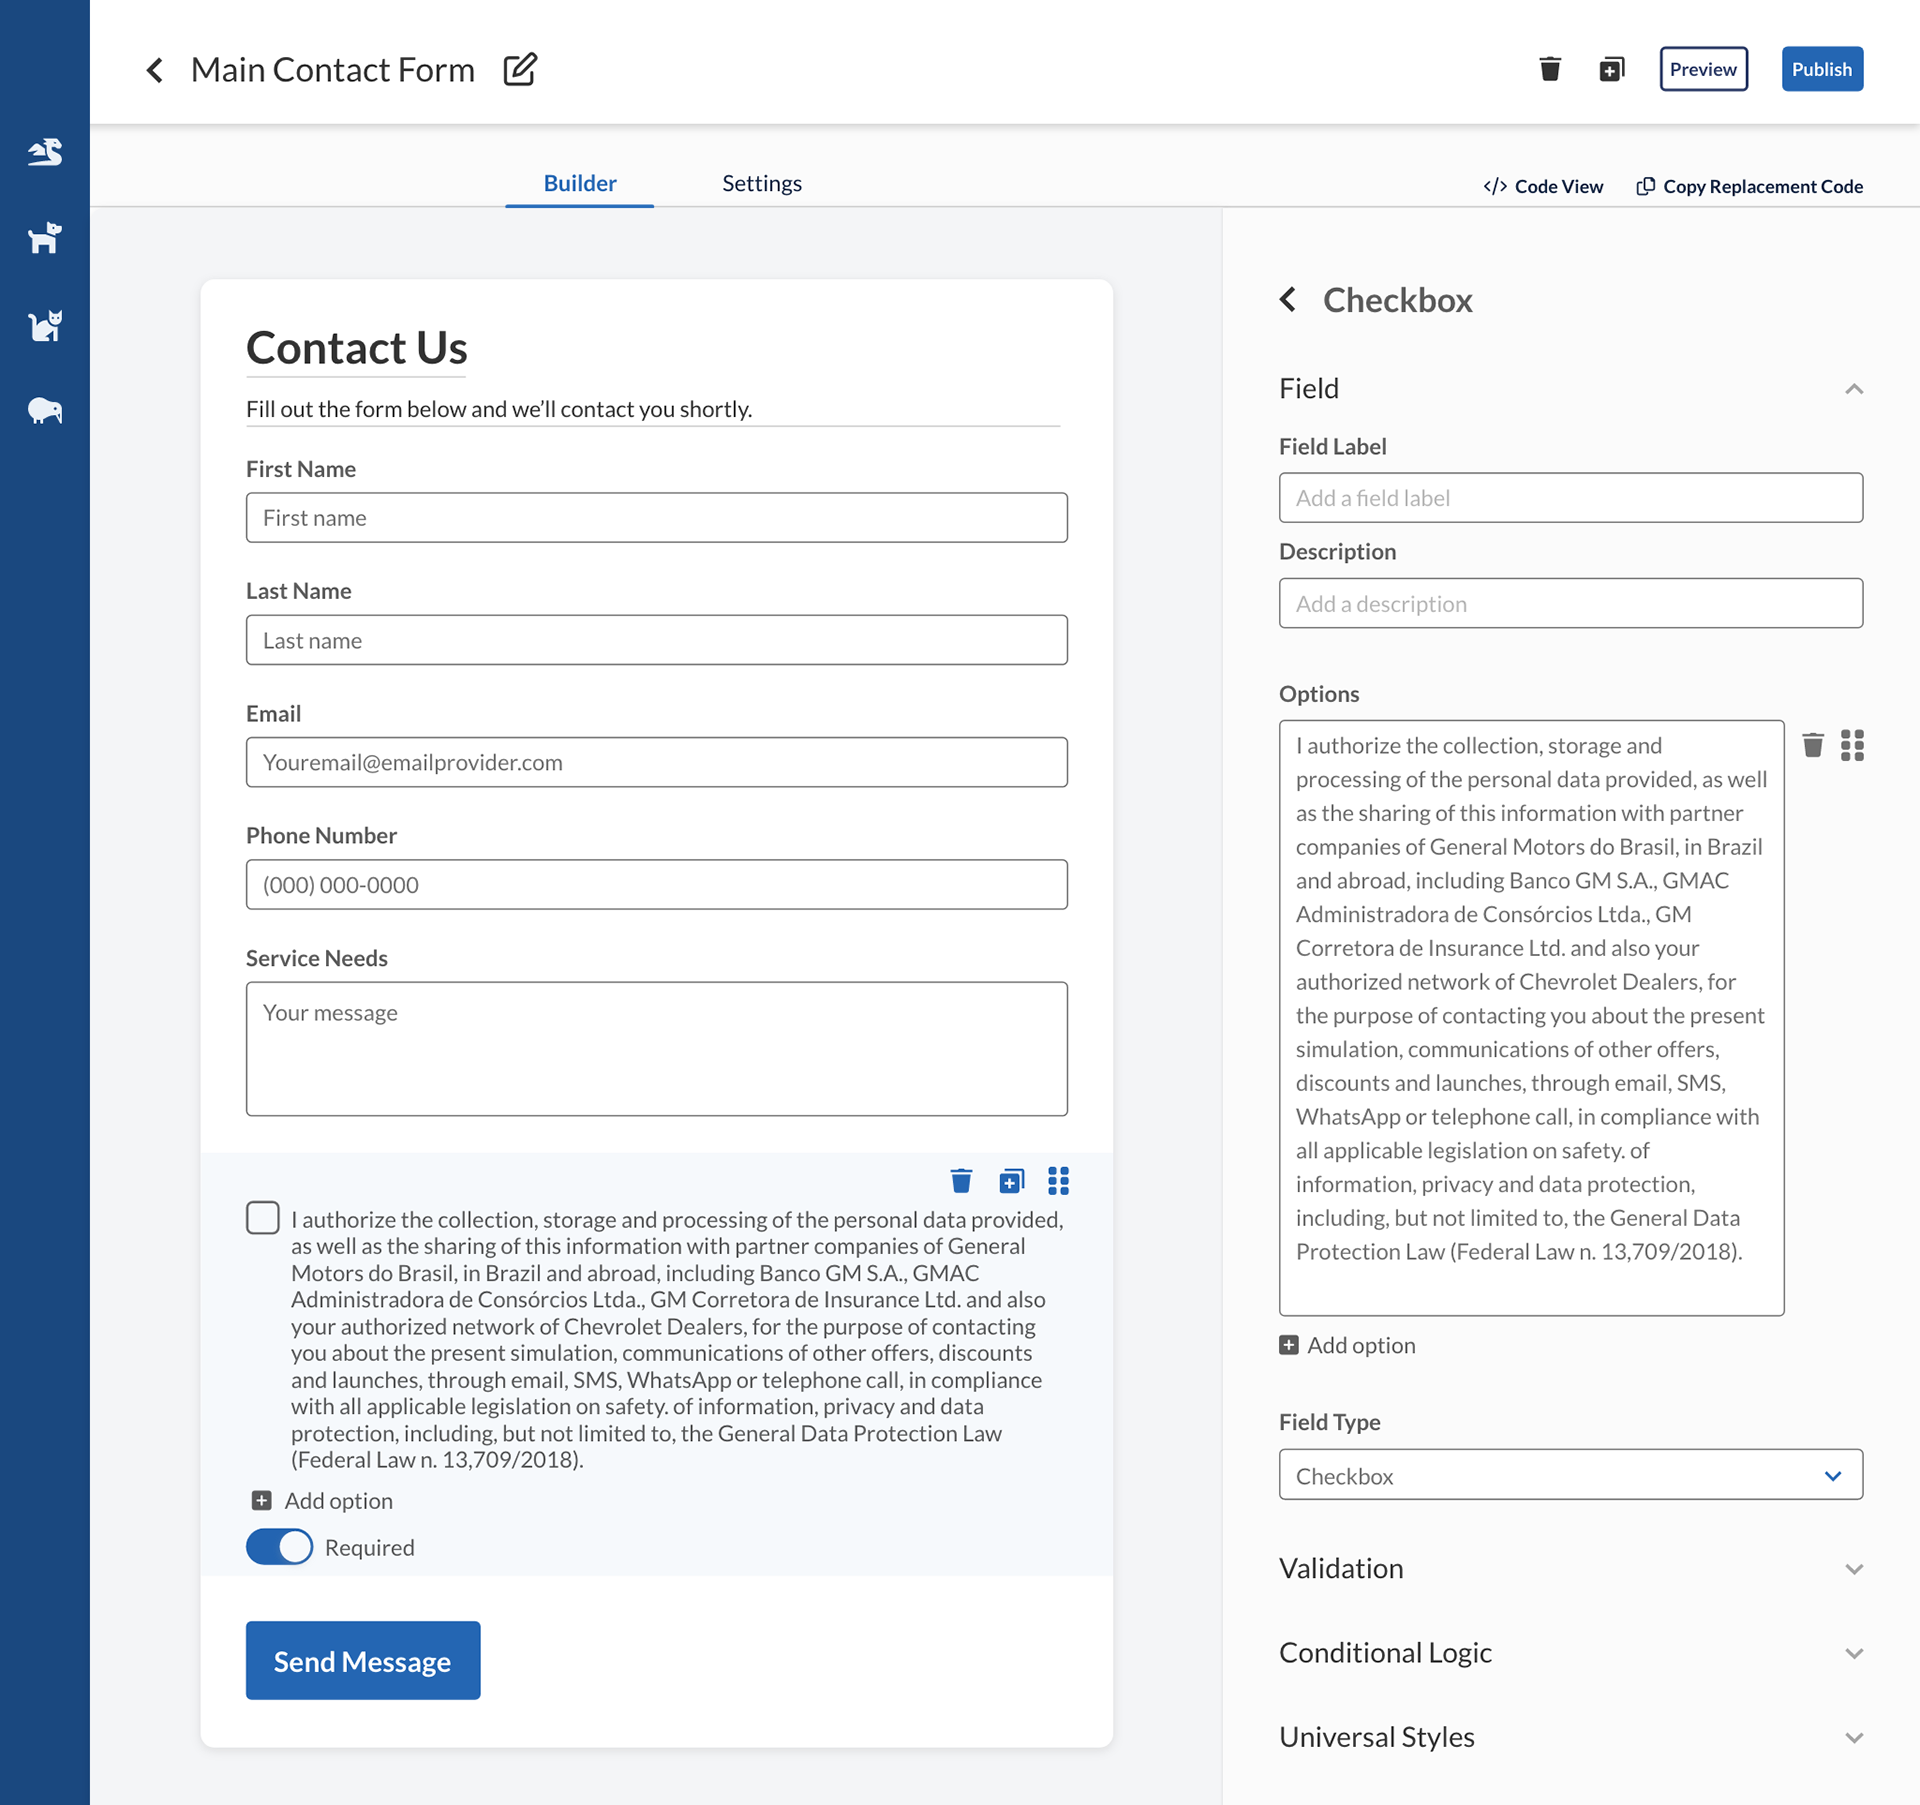
Task: Publish the form
Action: (1821, 69)
